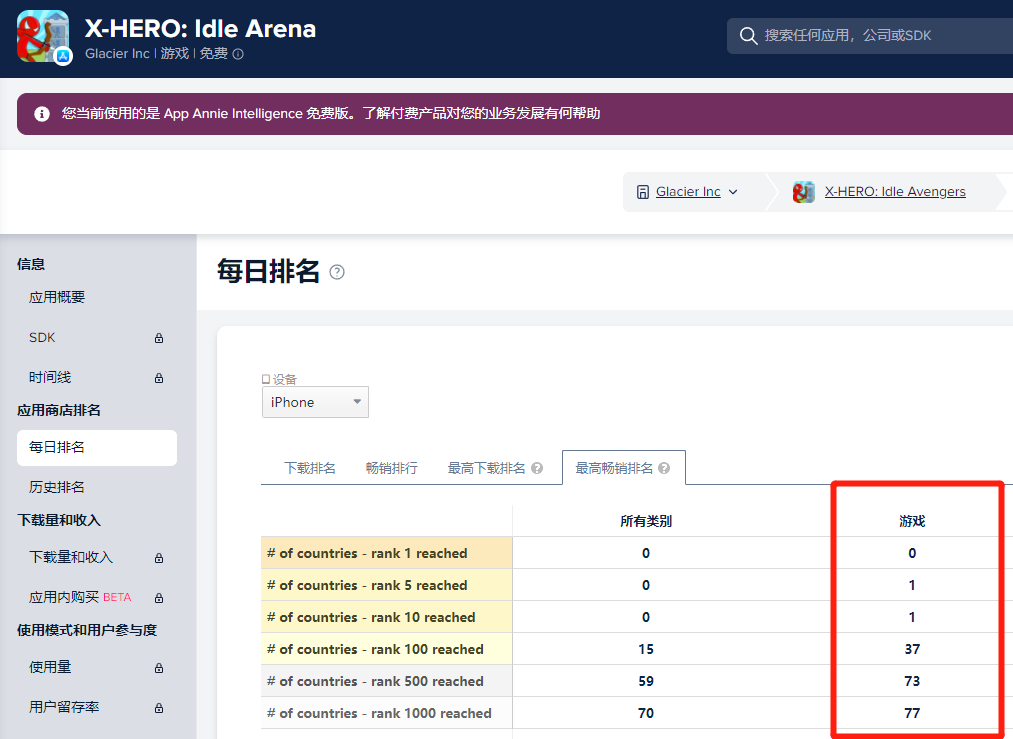This screenshot has height=739, width=1013.
Task: Click the info icon next to 免费
Action: pyautogui.click(x=238, y=54)
